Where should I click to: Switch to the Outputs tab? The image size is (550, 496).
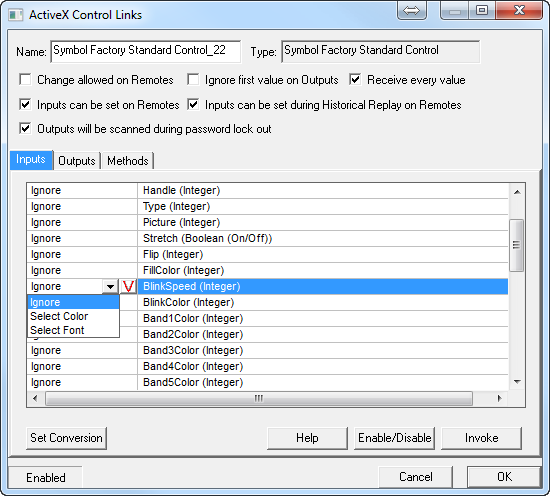coord(77,161)
